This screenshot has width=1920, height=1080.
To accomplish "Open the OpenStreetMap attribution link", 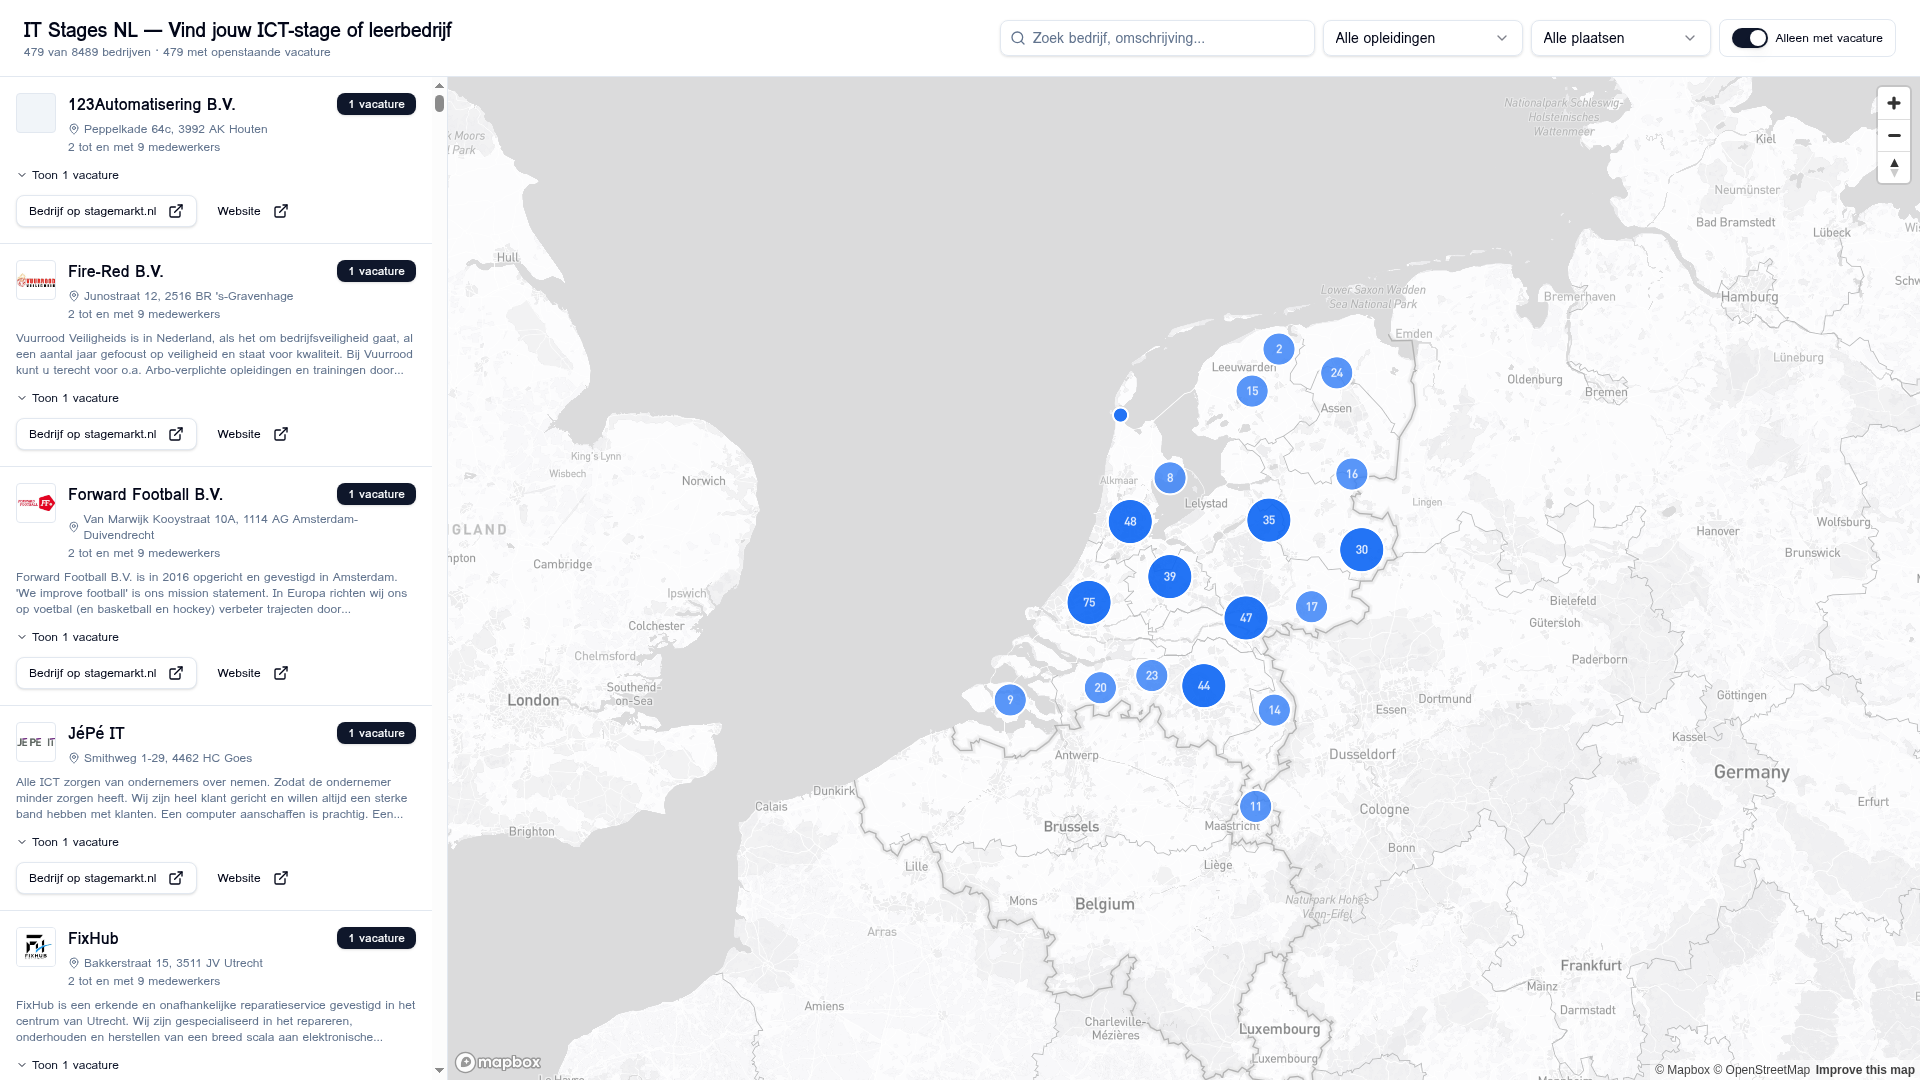I will pyautogui.click(x=1761, y=1070).
